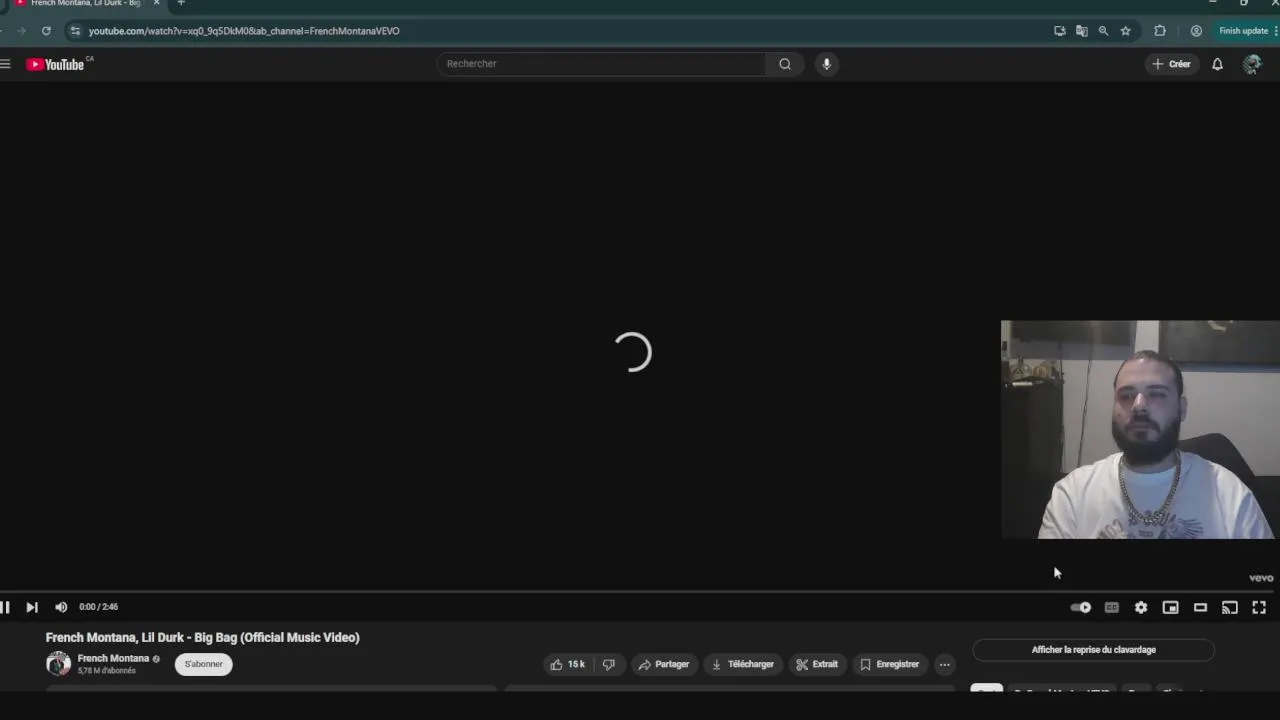Viewport: 1280px width, 720px height.
Task: Click the vevo watermark link
Action: click(1261, 578)
